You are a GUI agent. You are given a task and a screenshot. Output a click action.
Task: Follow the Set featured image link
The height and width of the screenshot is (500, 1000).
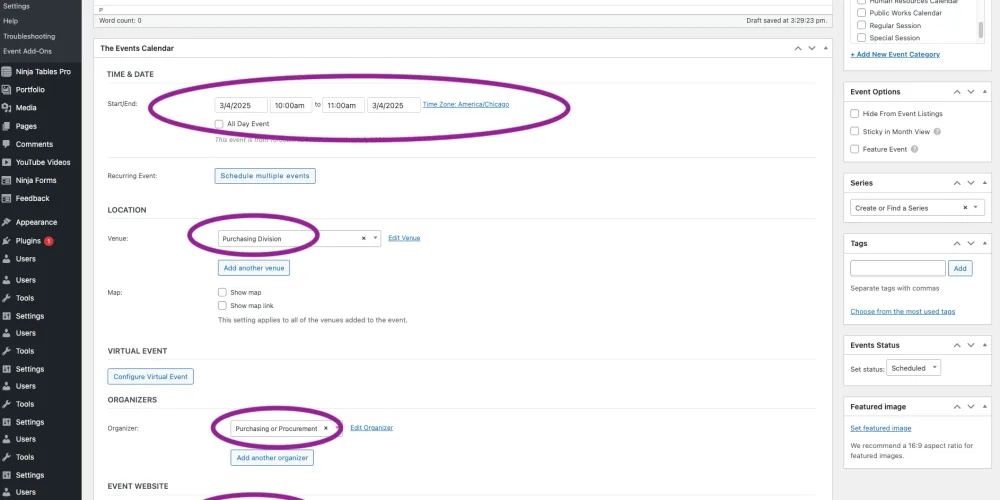click(x=880, y=428)
